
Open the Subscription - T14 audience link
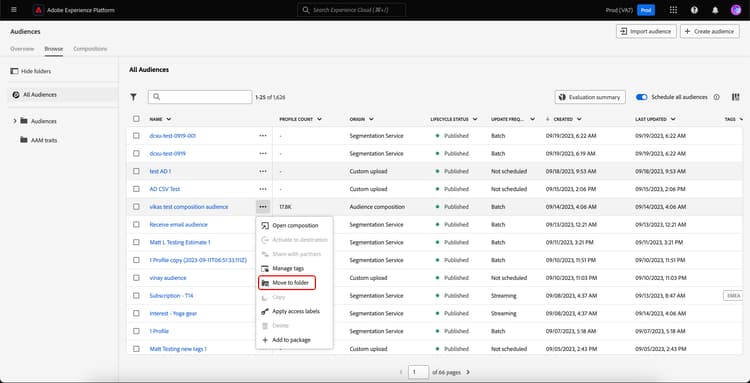pyautogui.click(x=171, y=295)
